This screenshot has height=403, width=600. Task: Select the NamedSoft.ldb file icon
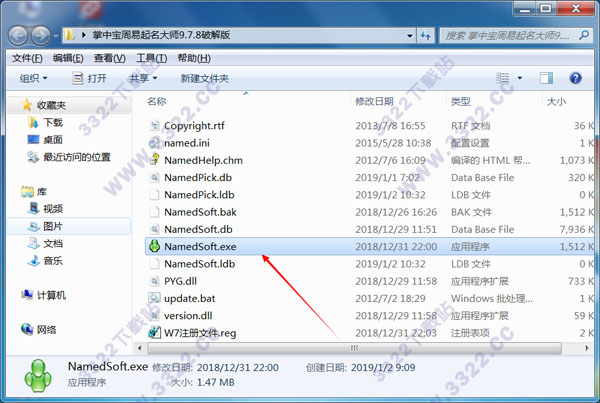coord(154,264)
